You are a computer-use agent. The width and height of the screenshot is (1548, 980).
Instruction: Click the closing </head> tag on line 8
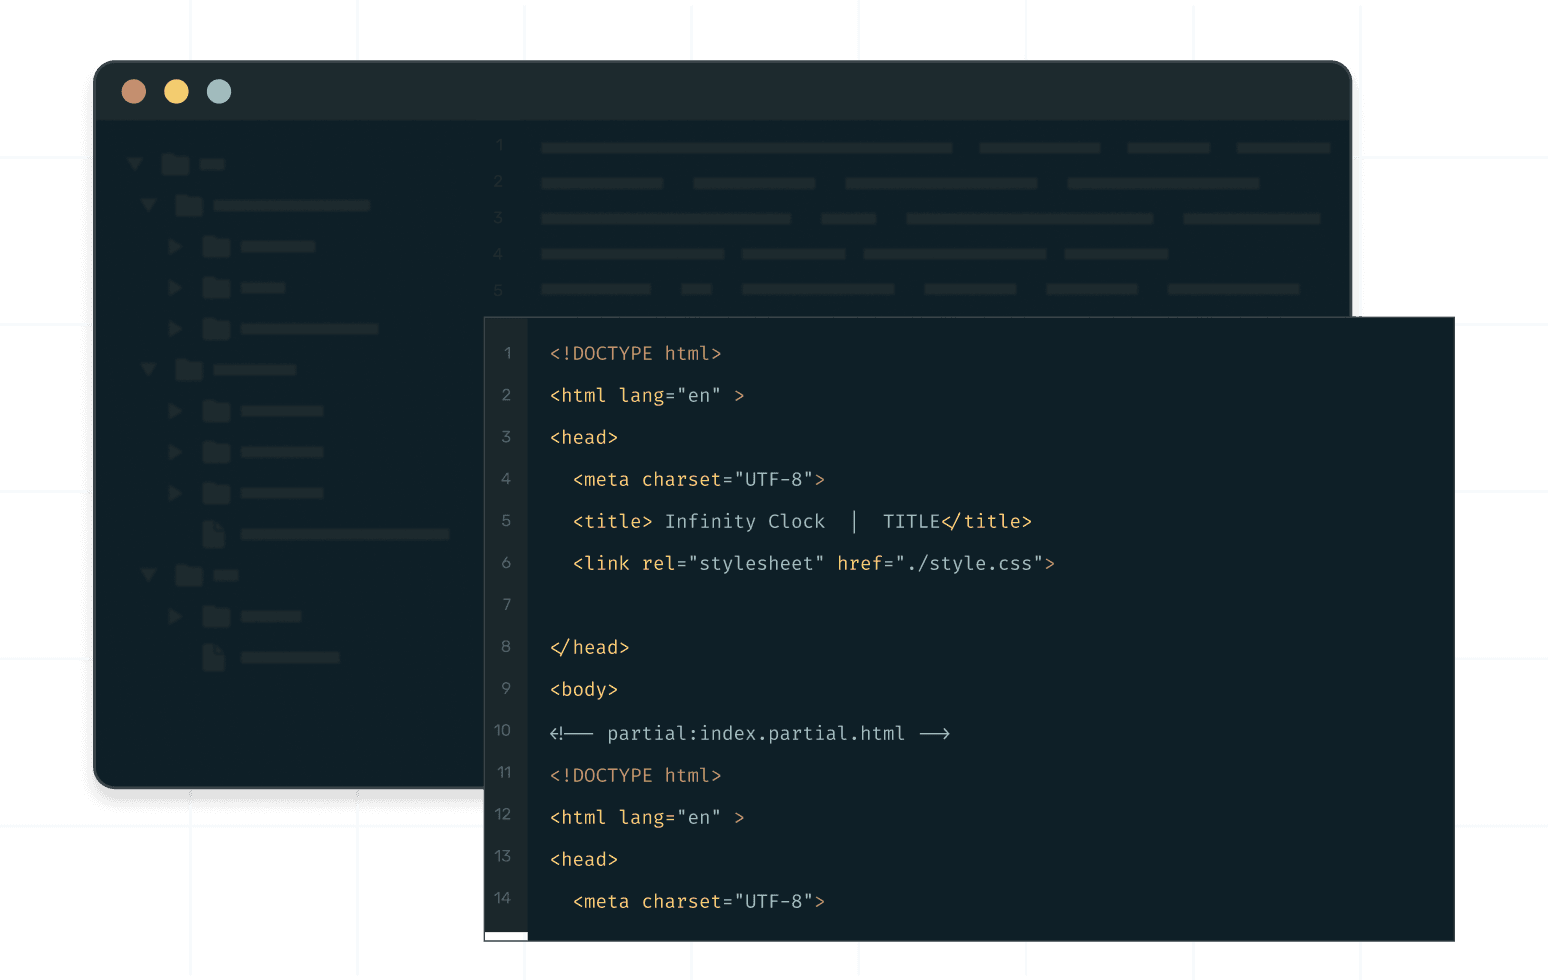pos(590,648)
